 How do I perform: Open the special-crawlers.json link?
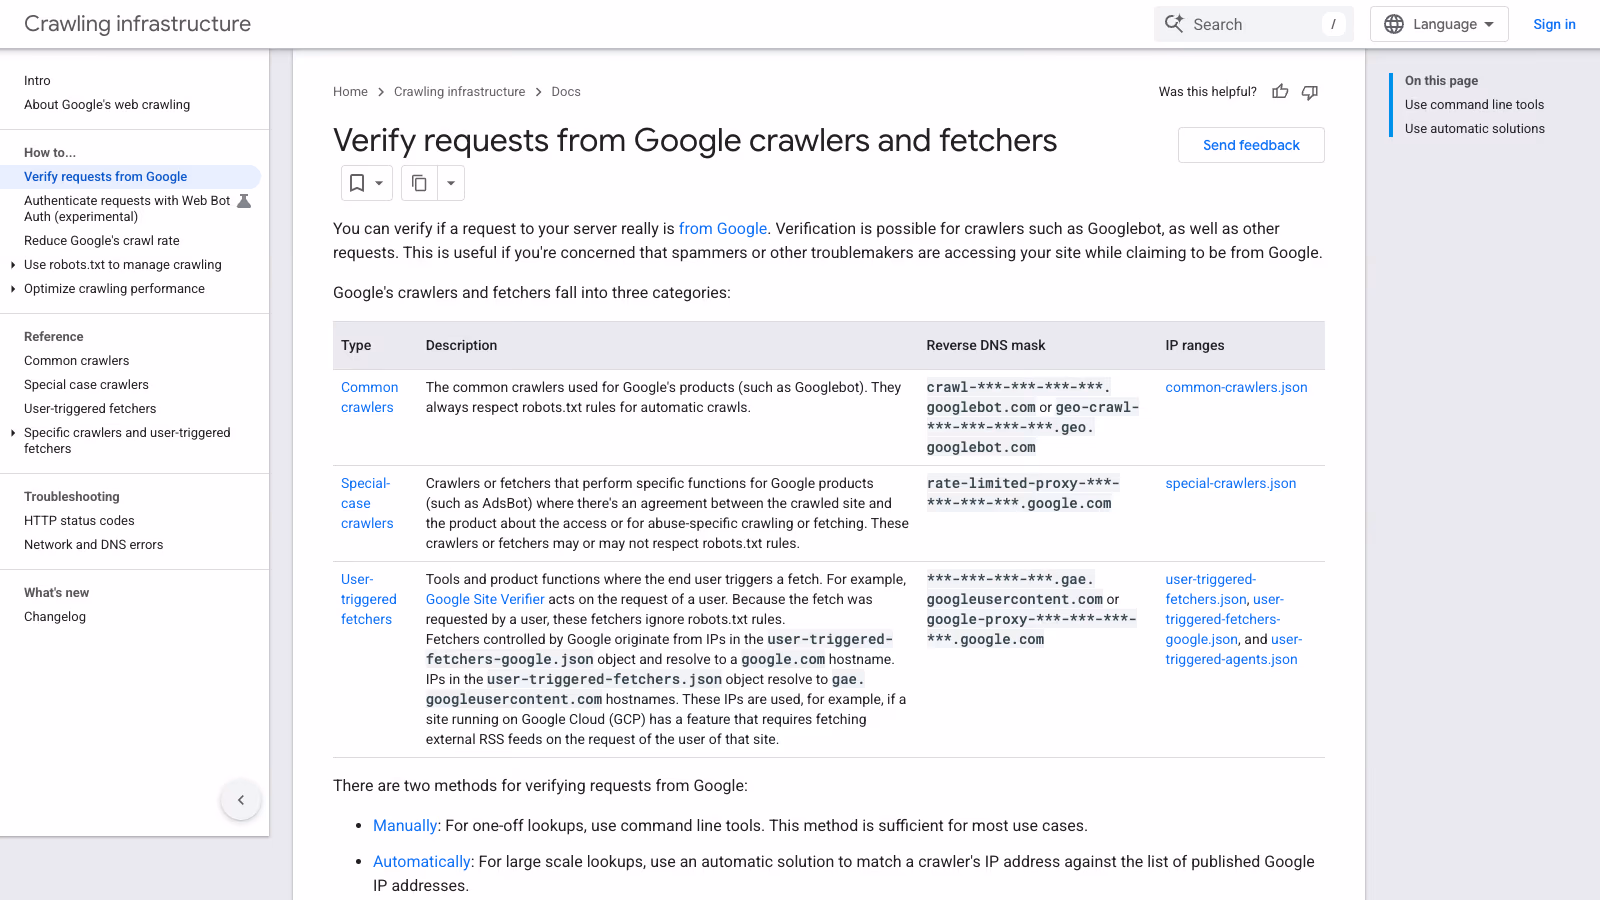coord(1230,483)
